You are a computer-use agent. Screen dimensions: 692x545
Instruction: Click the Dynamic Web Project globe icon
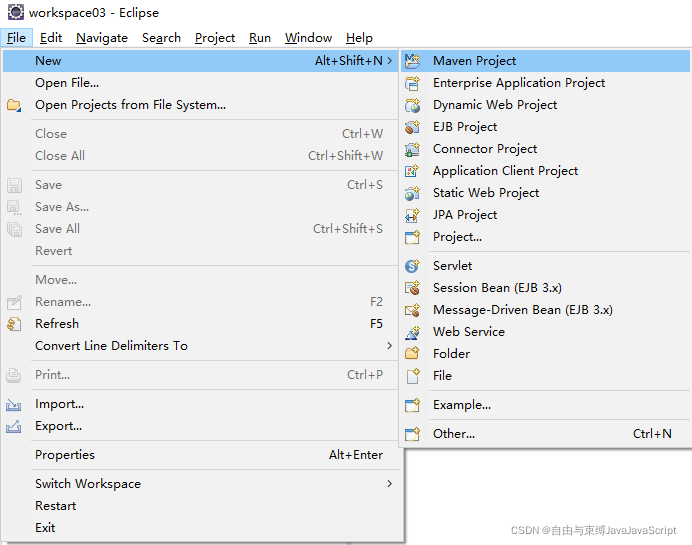pos(412,105)
